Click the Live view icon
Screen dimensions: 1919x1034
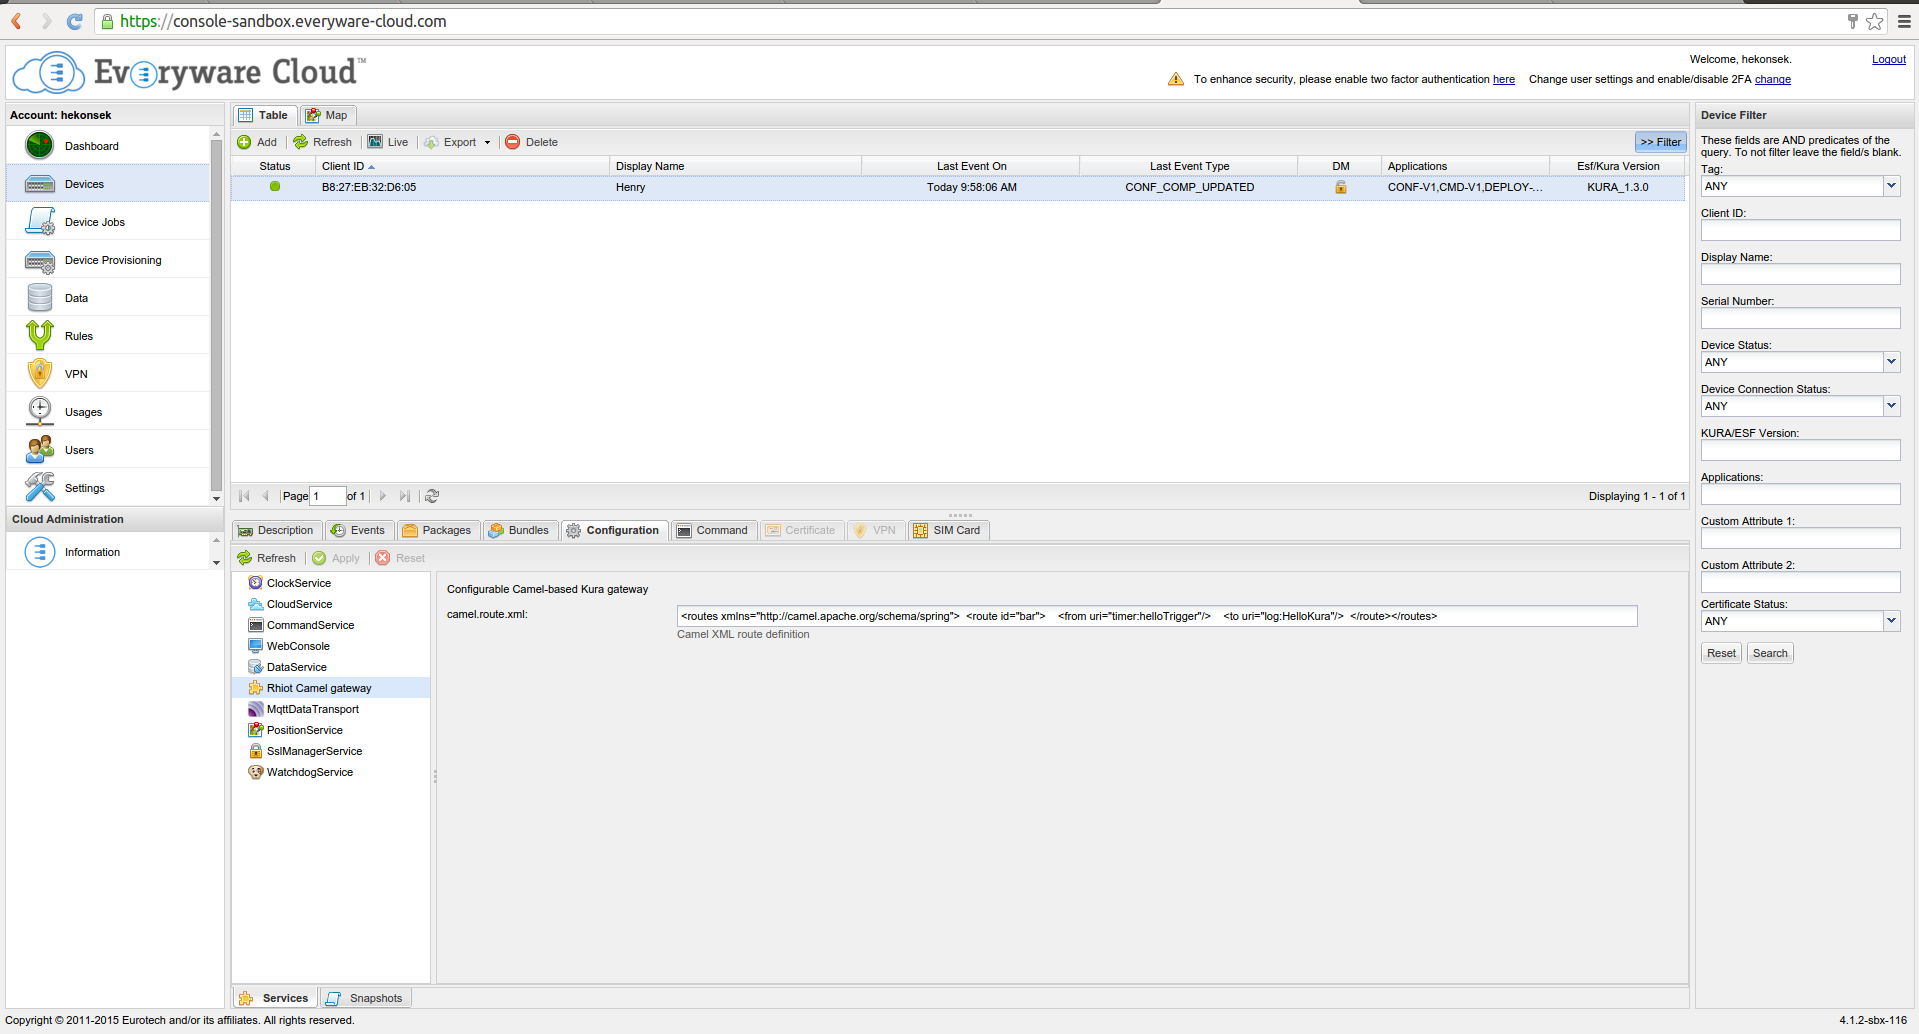pos(375,142)
